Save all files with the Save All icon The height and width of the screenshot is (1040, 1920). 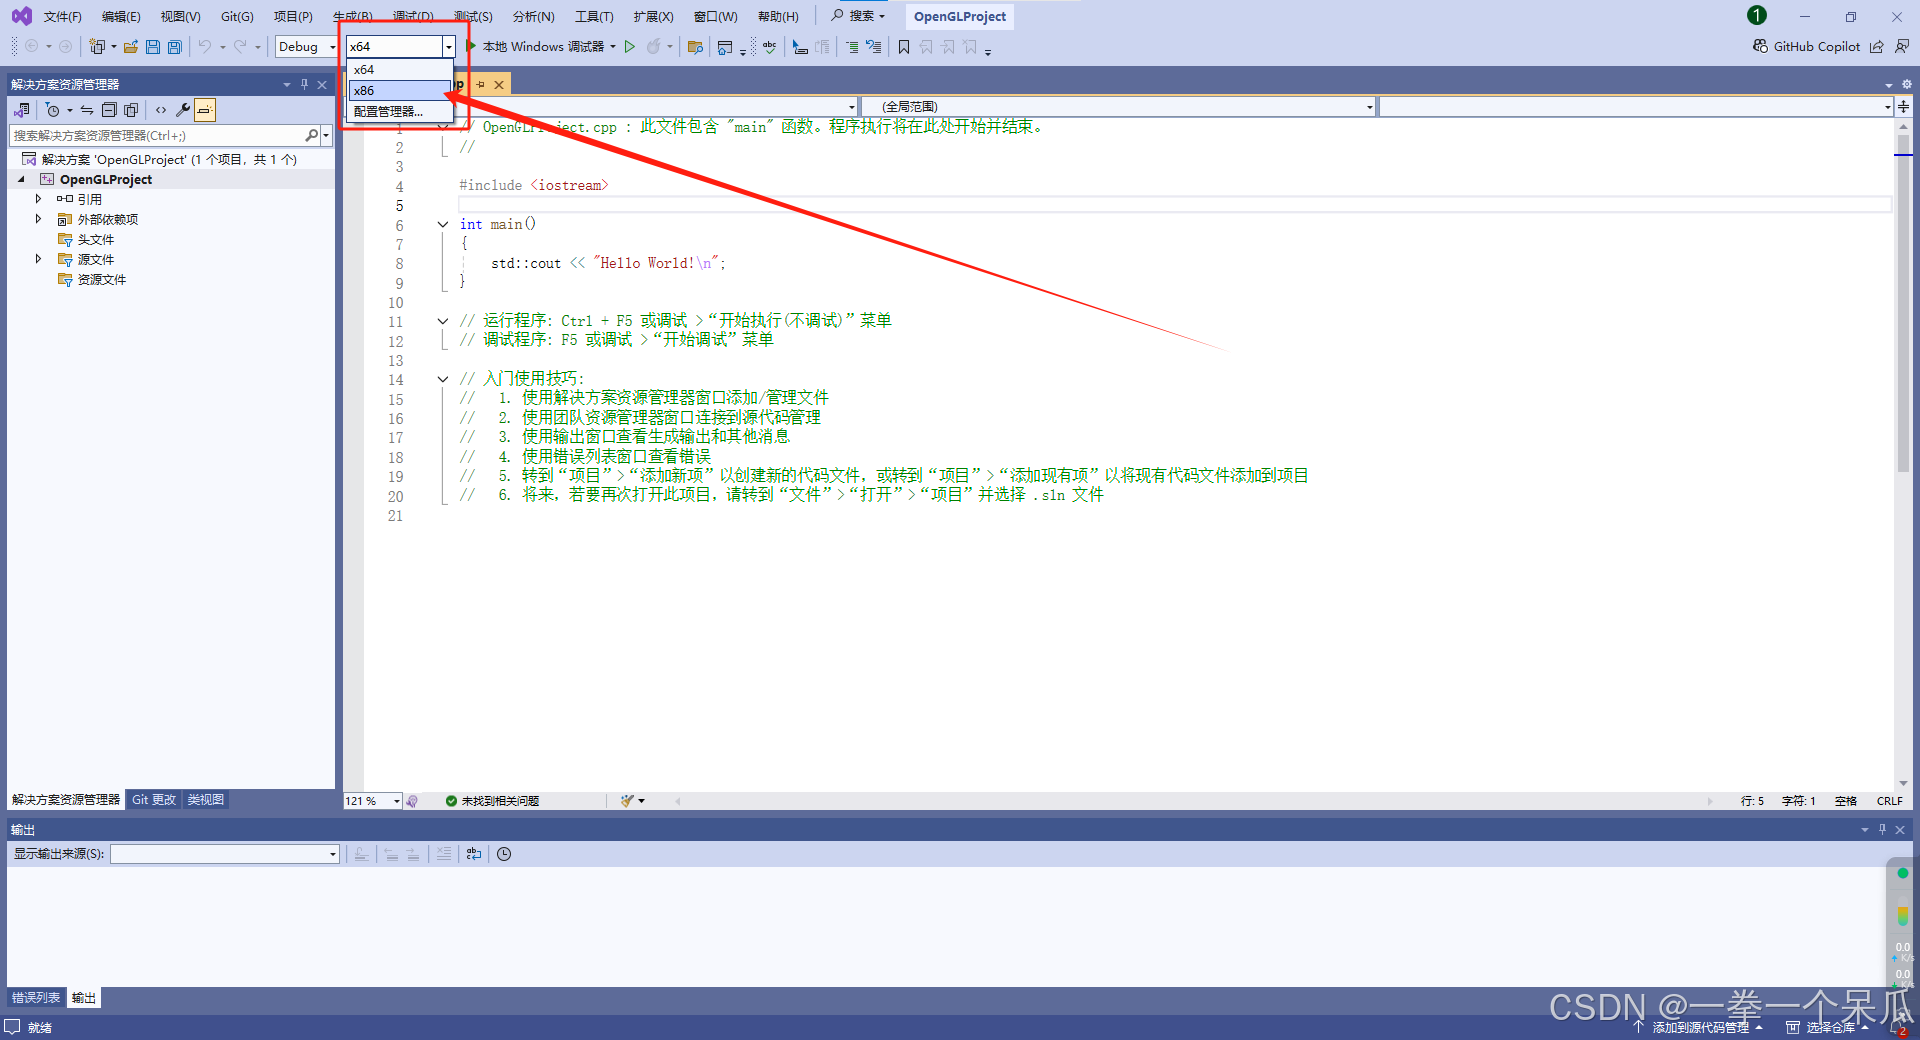174,46
